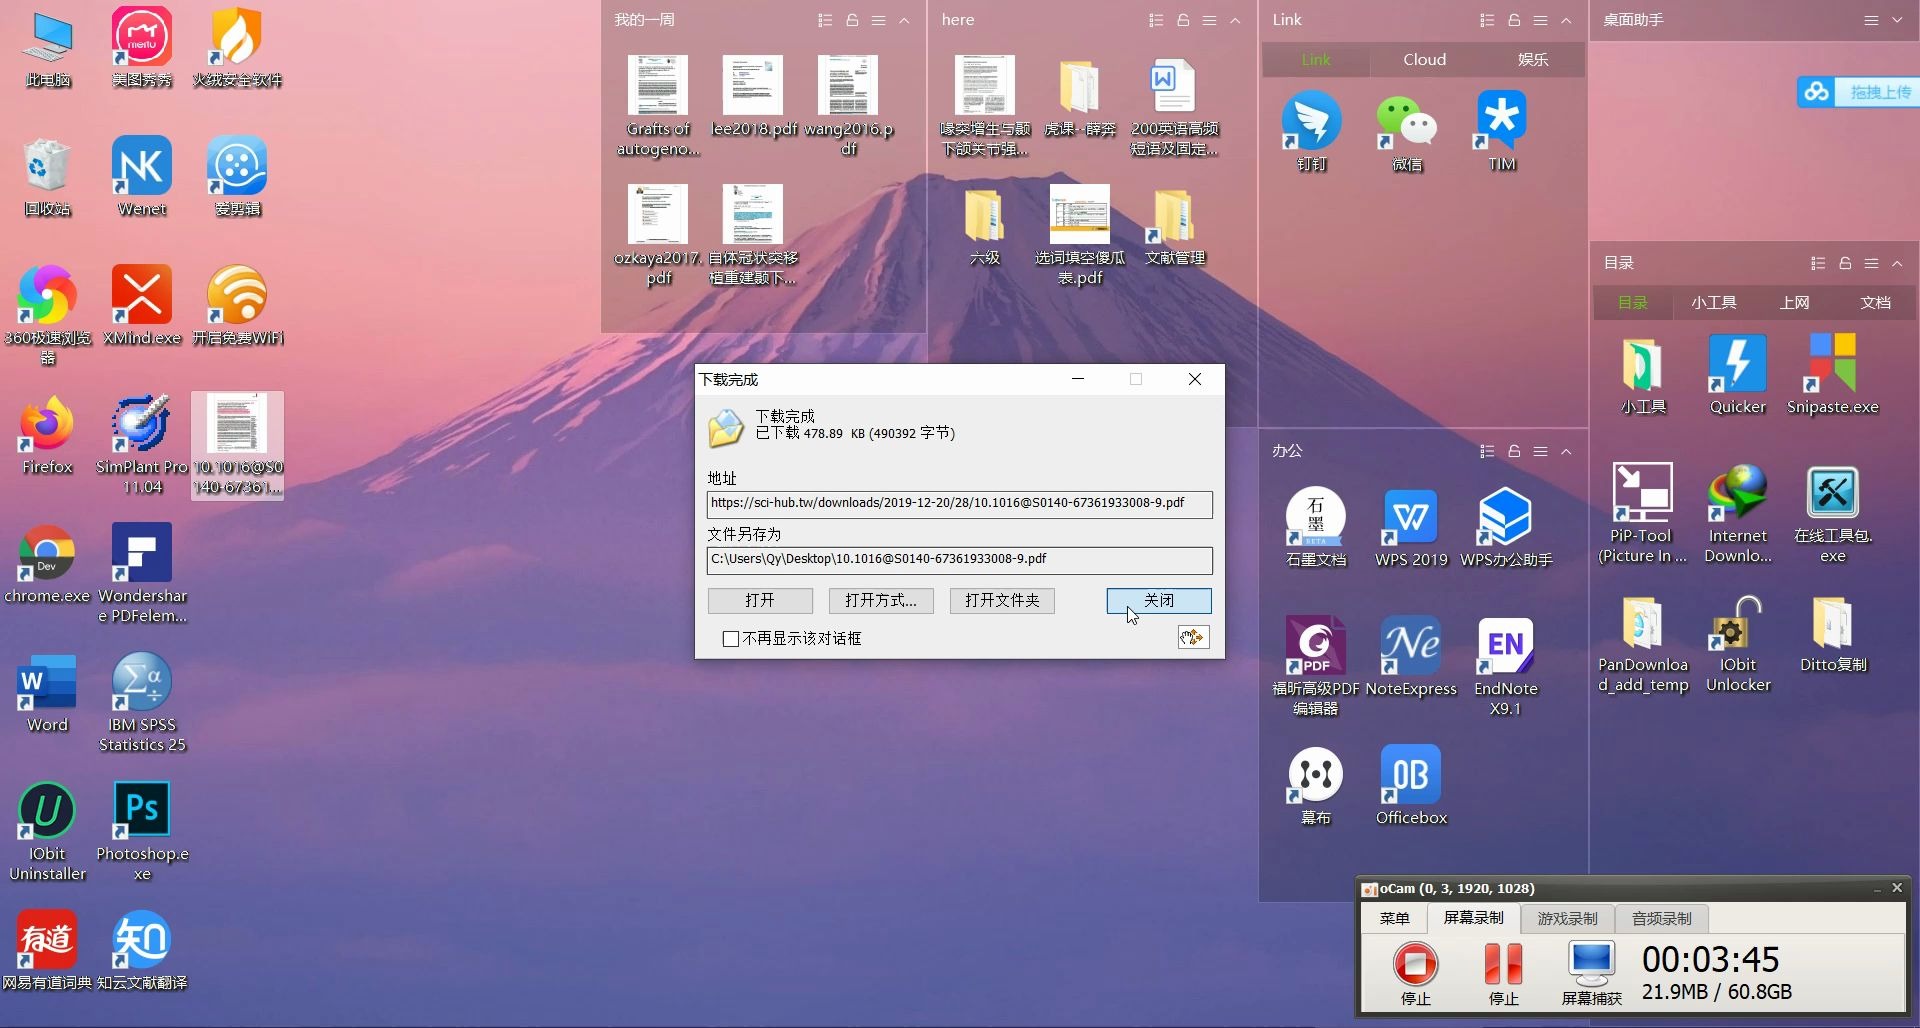
Task: Toggle the lock icon on 目录 panel
Action: pyautogui.click(x=1845, y=263)
